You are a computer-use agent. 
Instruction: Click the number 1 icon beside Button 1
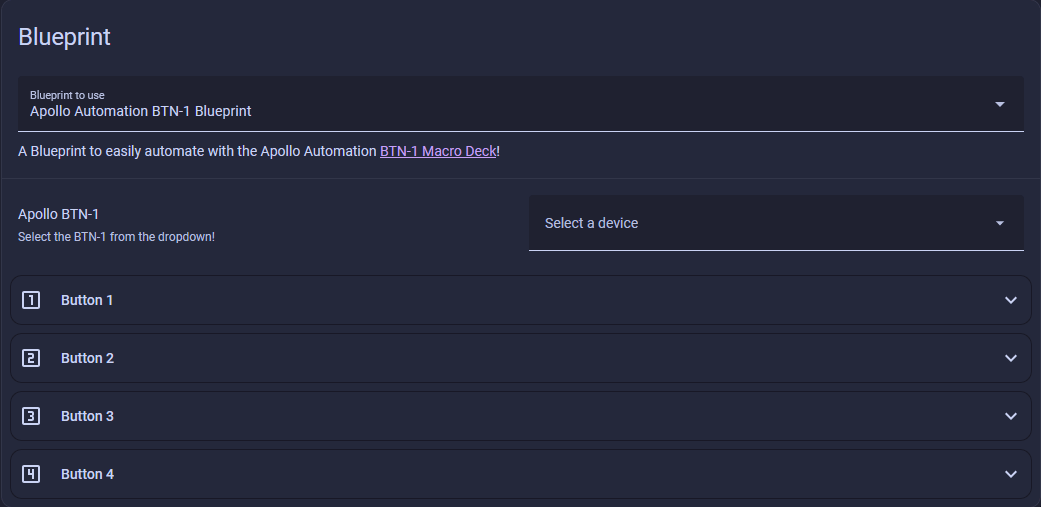pyautogui.click(x=31, y=300)
